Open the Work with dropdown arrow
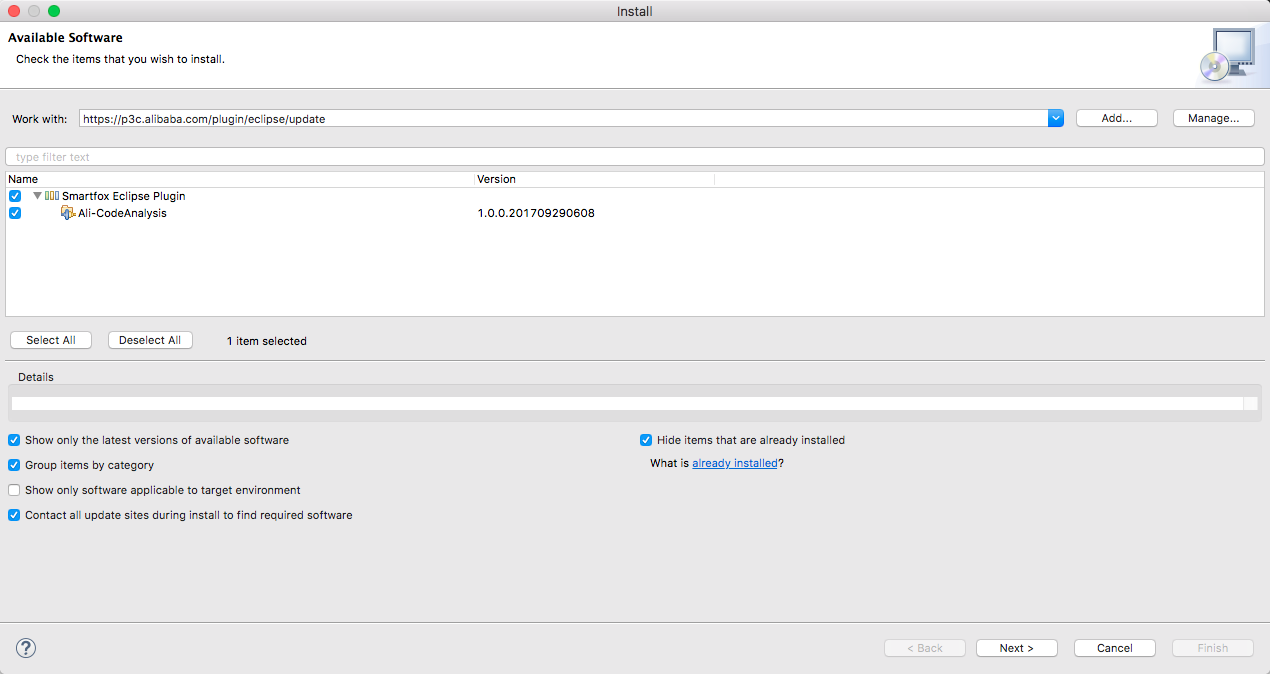This screenshot has width=1270, height=674. coord(1055,118)
